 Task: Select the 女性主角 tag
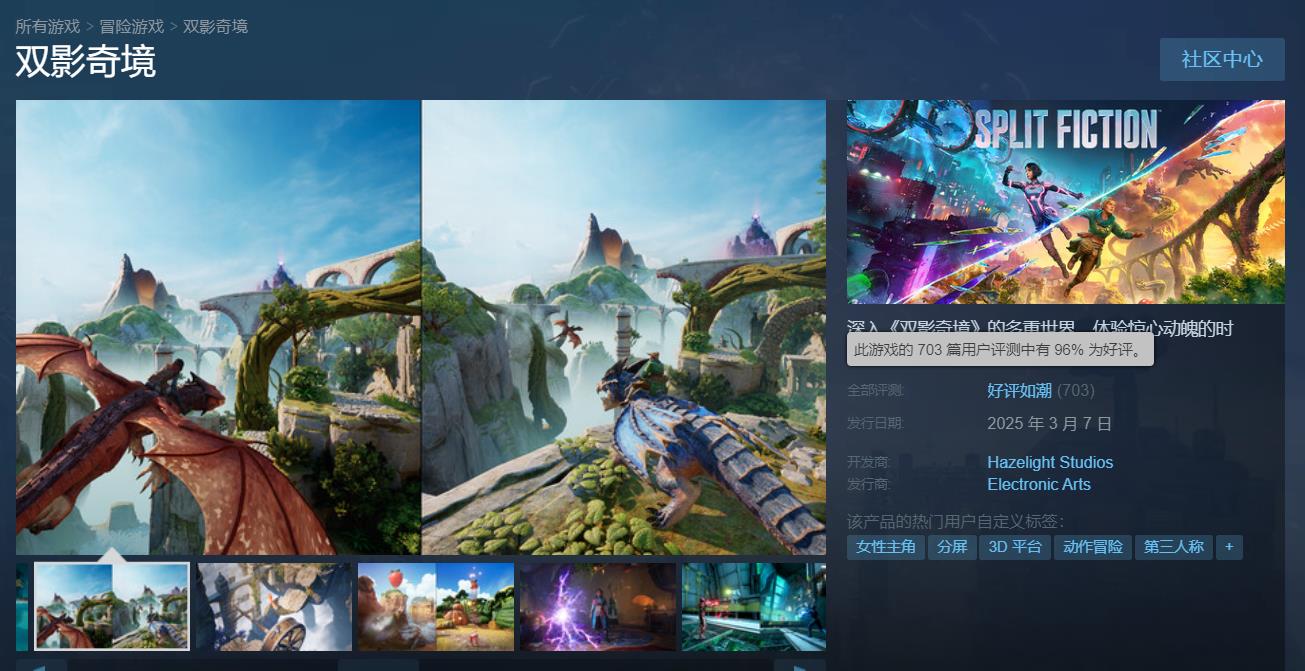[x=885, y=547]
